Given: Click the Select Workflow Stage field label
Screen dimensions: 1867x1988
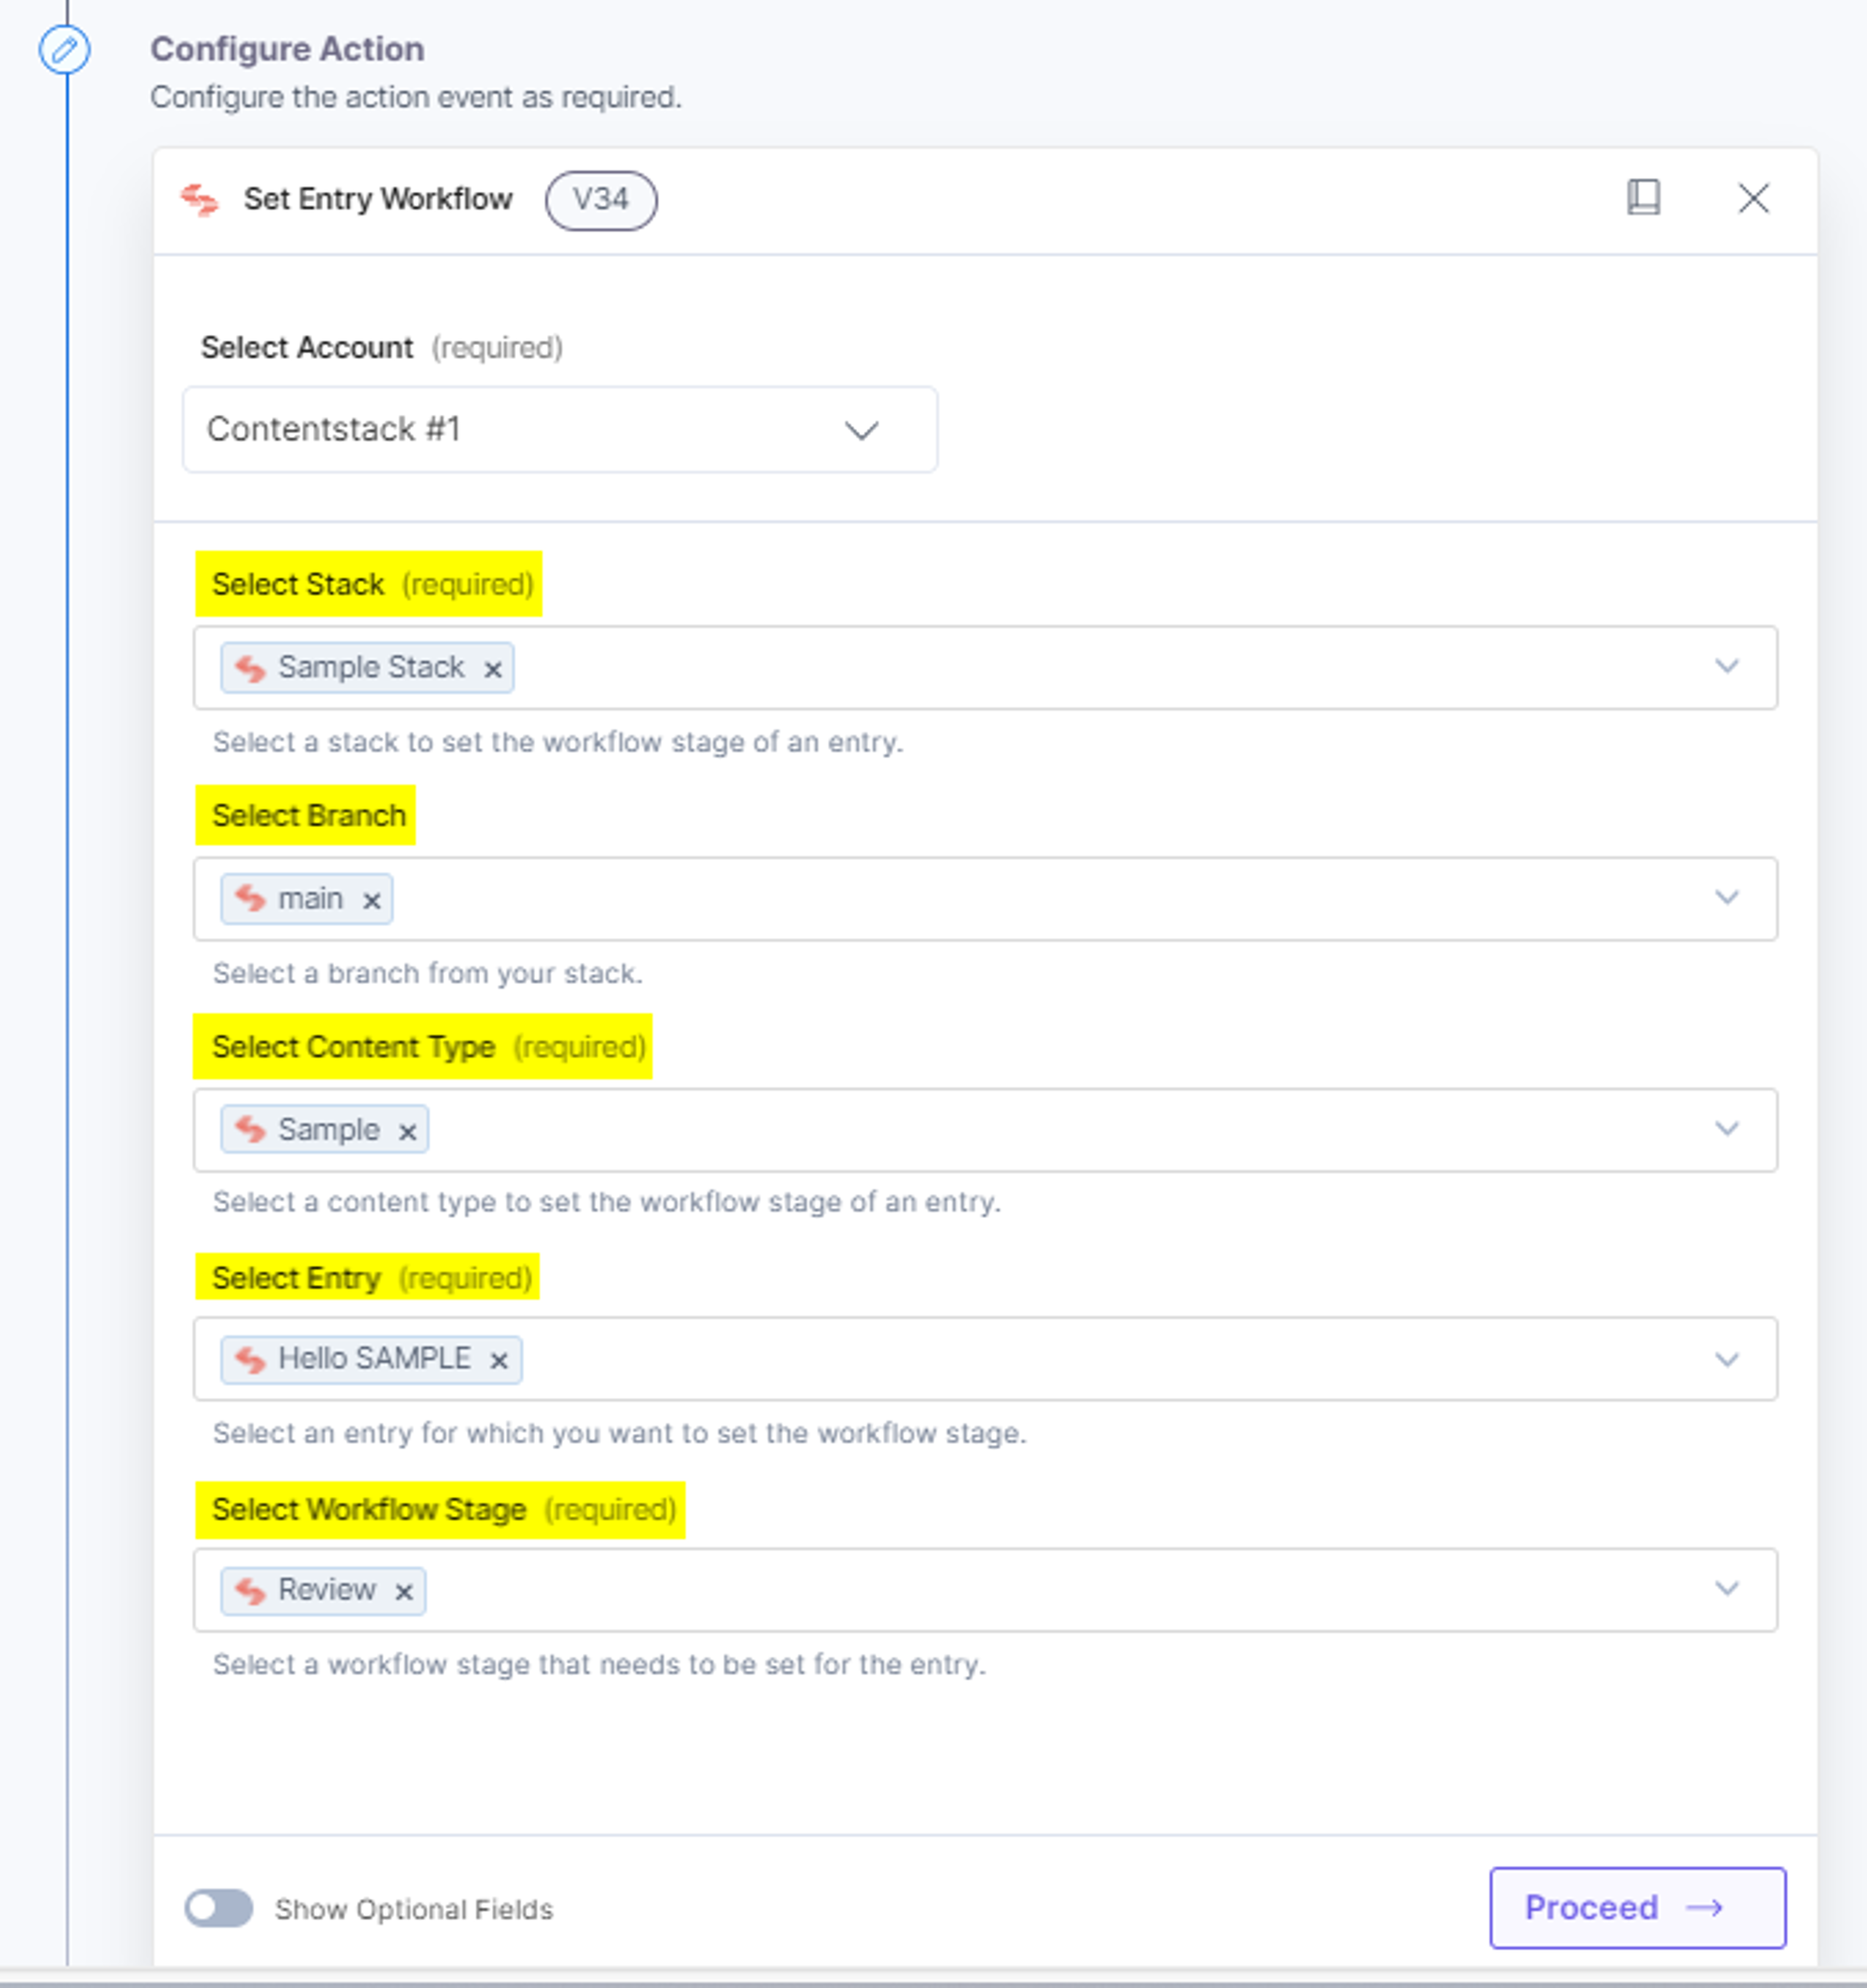Looking at the screenshot, I should tap(369, 1509).
